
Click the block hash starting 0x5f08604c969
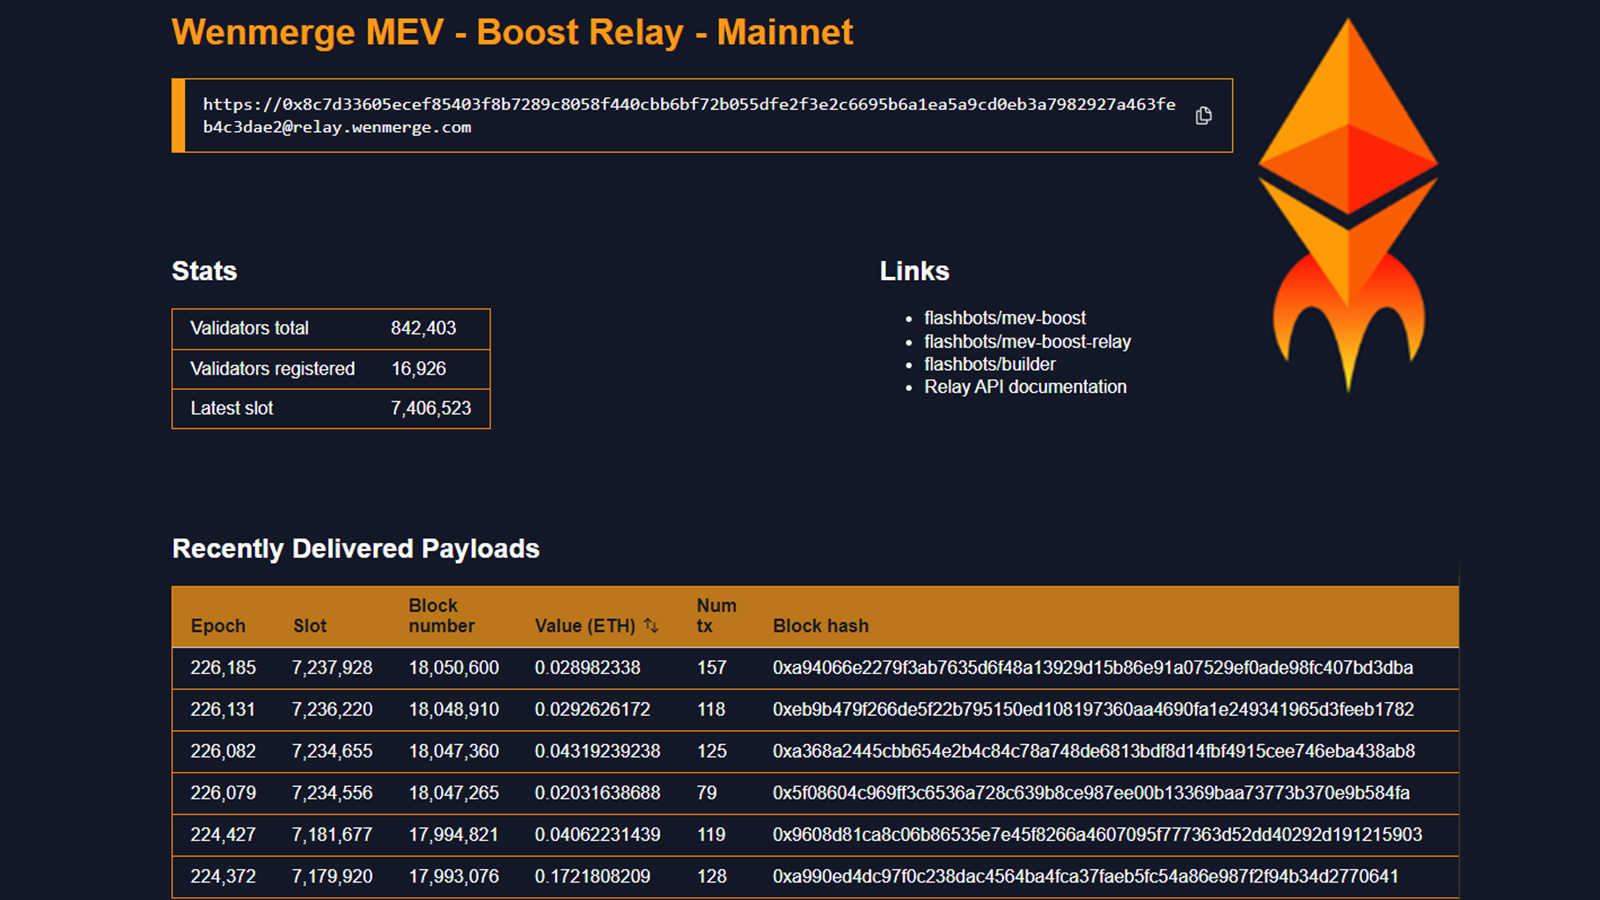pos(1091,793)
